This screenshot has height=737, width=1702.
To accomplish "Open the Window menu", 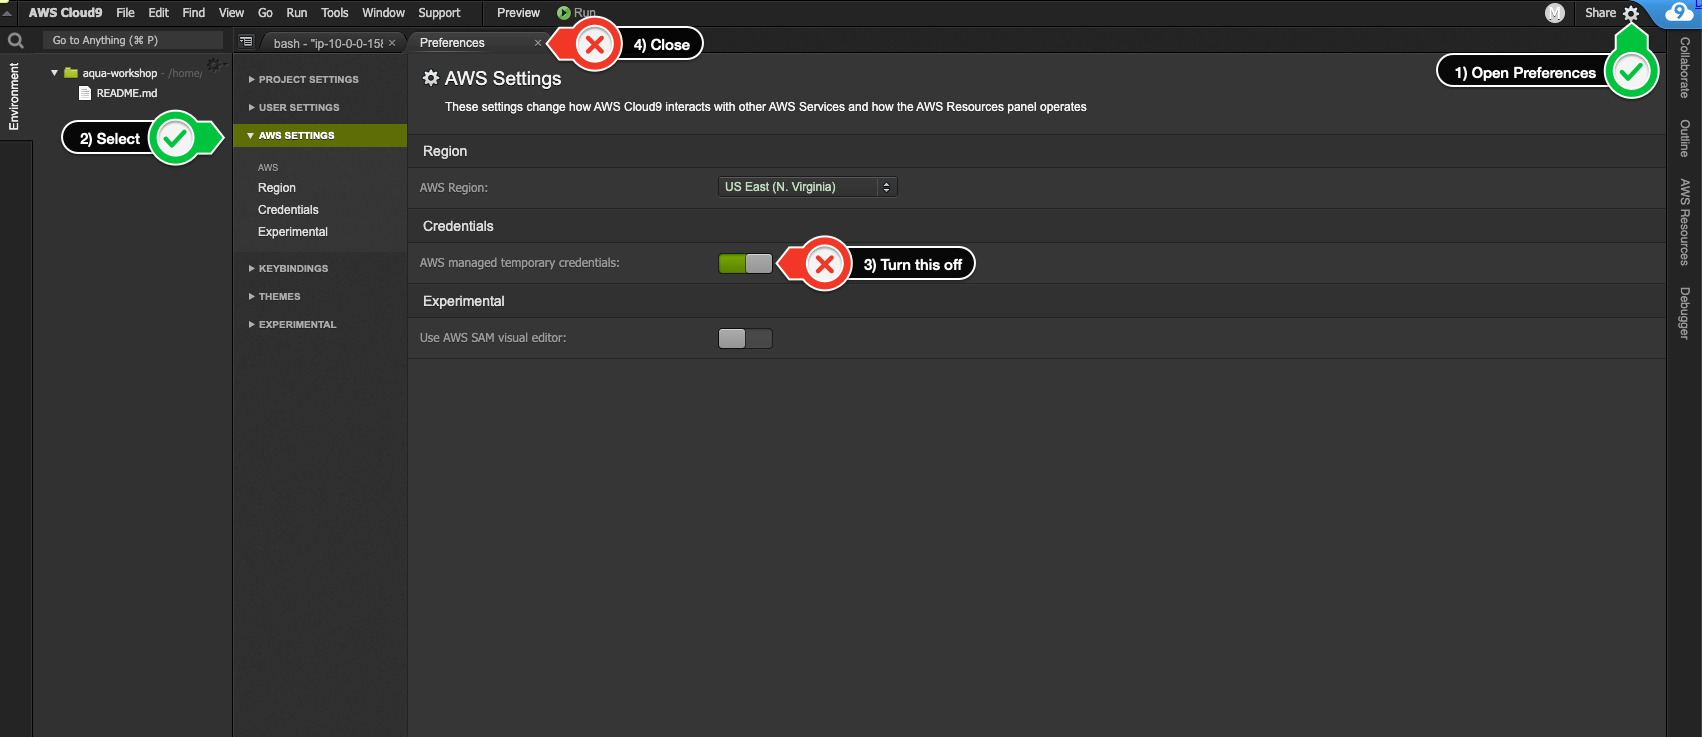I will click(383, 13).
